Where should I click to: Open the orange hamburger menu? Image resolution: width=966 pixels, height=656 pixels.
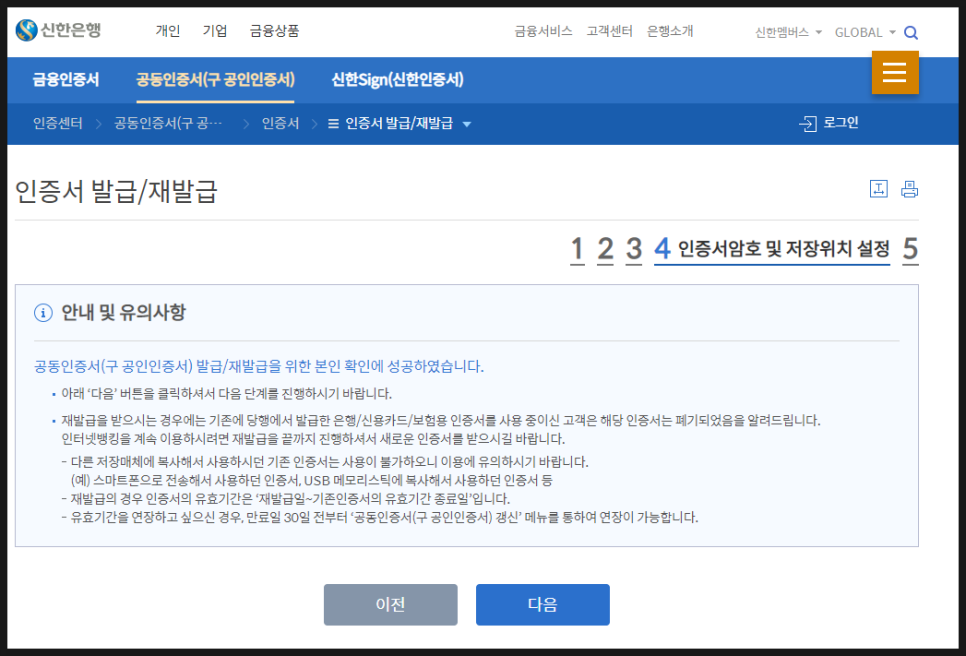[895, 72]
